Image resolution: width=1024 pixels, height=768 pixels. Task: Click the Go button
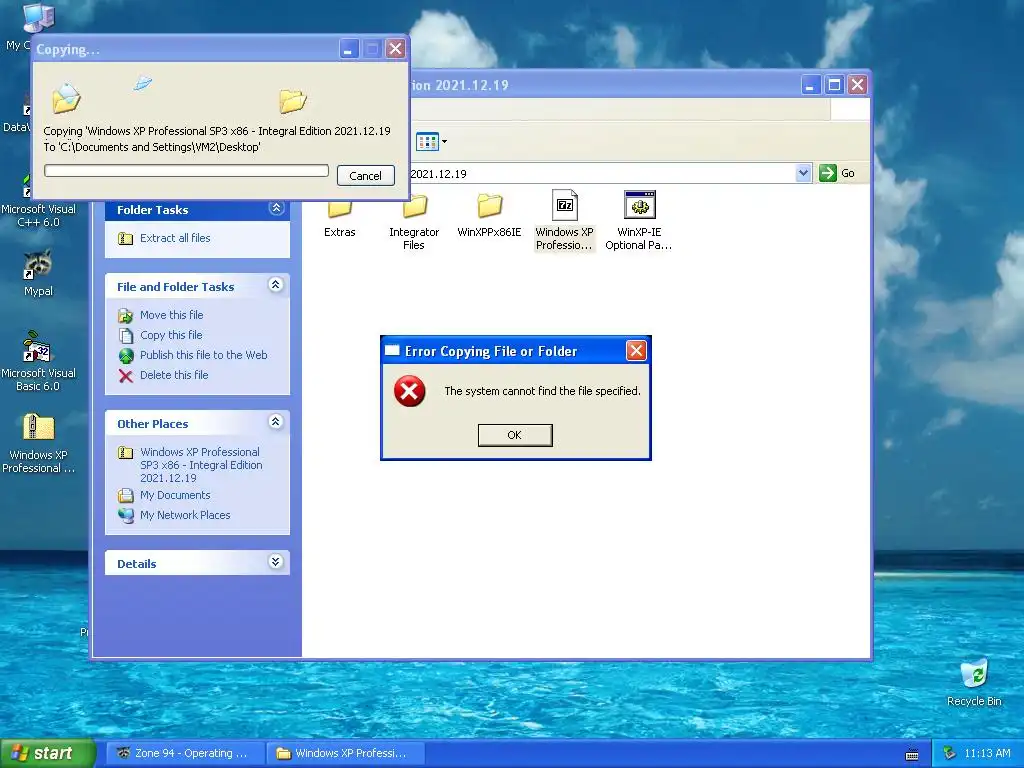pyautogui.click(x=837, y=173)
